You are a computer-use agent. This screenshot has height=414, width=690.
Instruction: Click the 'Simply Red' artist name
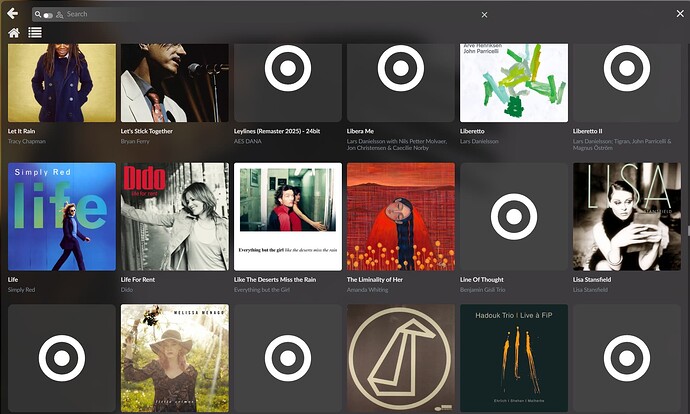click(x=21, y=289)
